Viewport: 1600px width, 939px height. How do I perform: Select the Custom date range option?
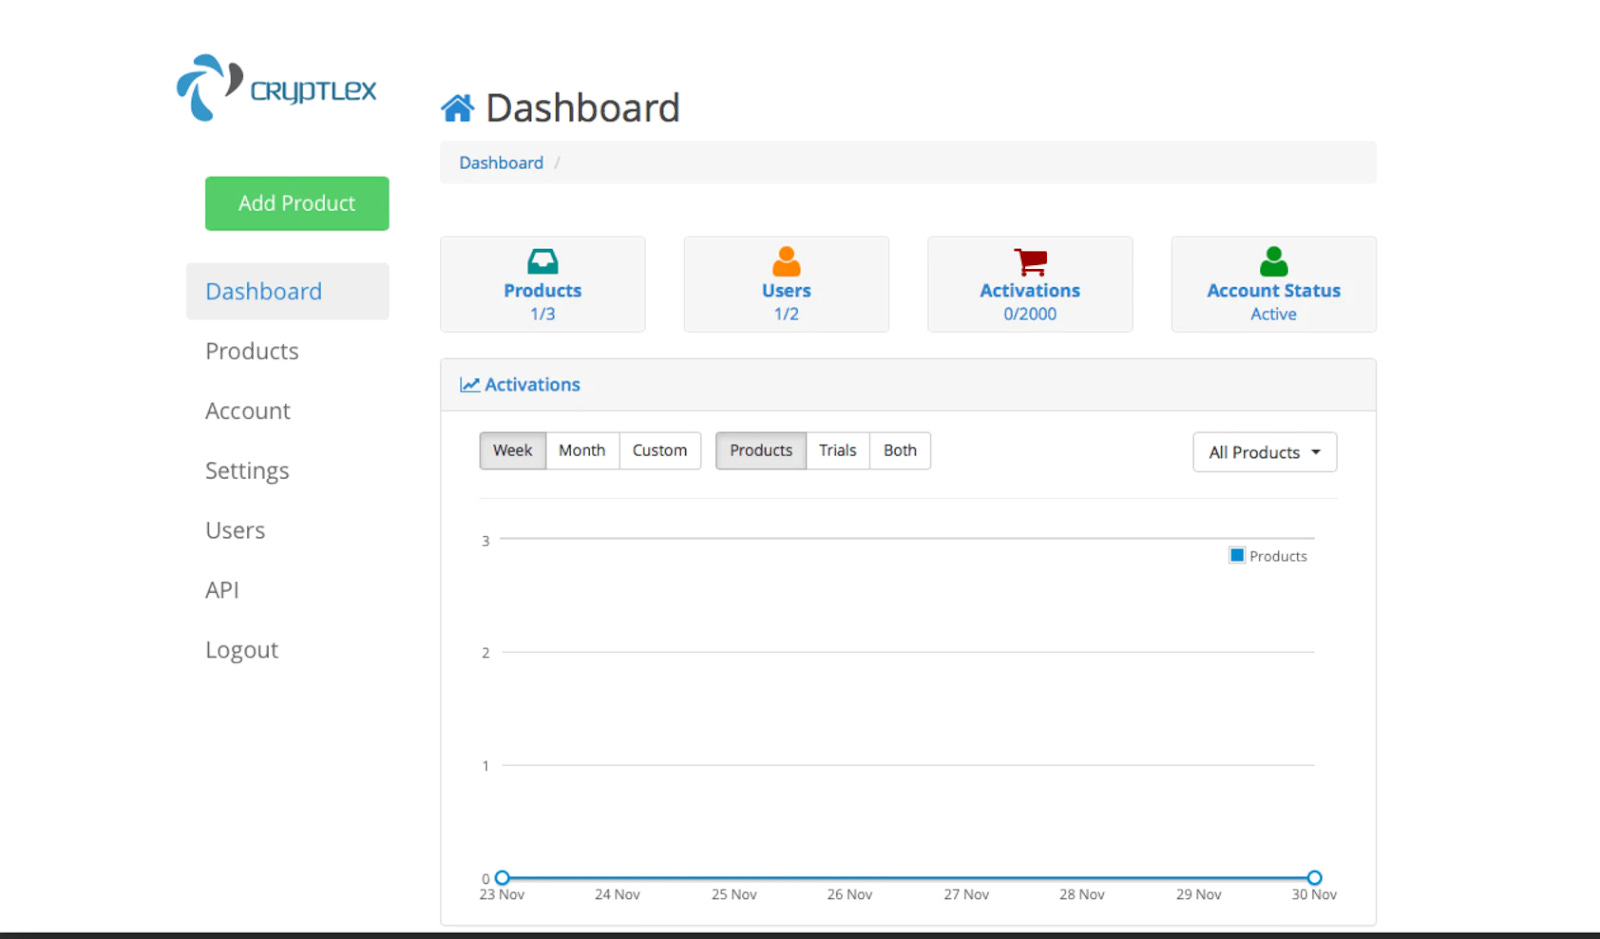659,450
